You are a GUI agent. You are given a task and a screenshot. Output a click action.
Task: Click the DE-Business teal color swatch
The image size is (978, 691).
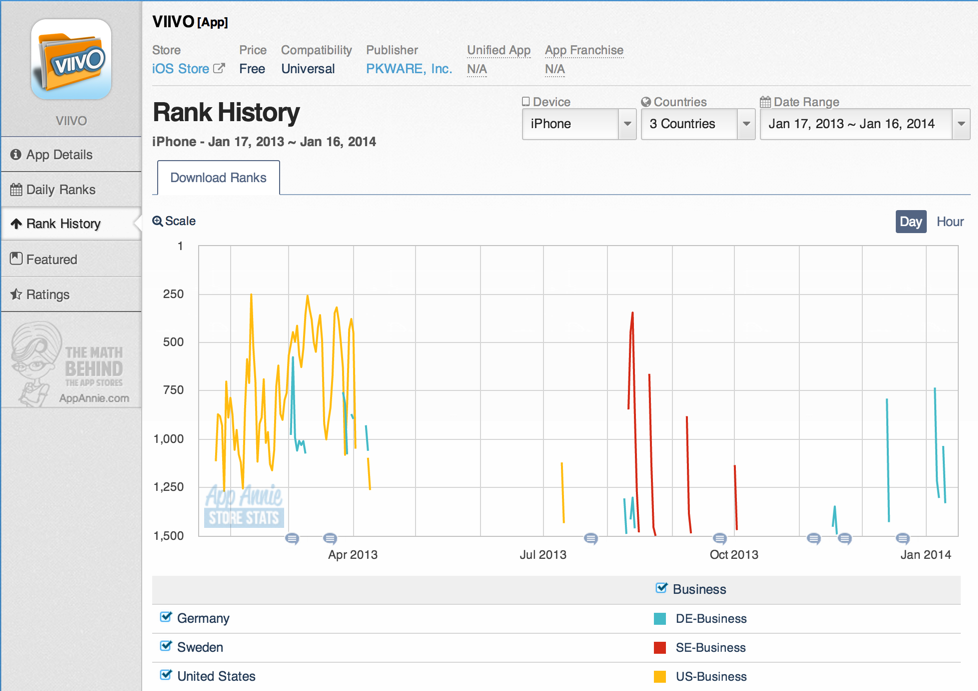660,619
